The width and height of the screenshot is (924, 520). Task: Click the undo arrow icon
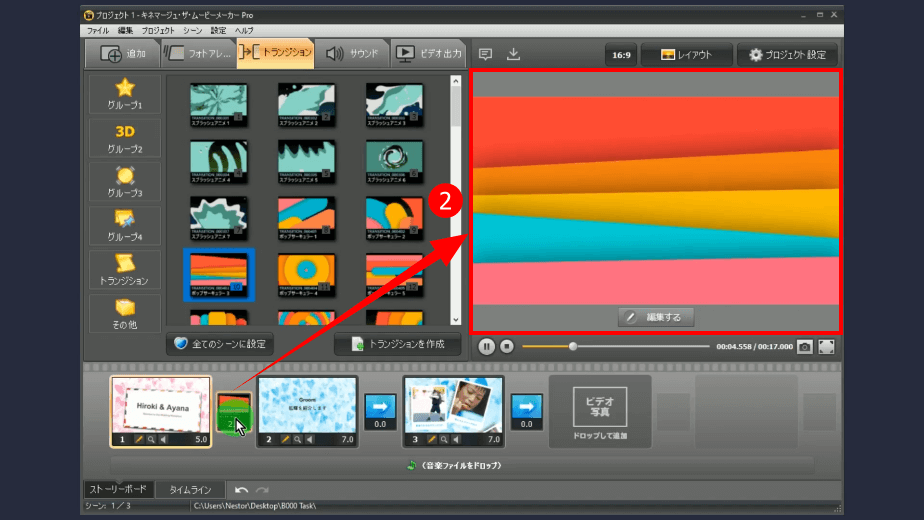[x=241, y=490]
